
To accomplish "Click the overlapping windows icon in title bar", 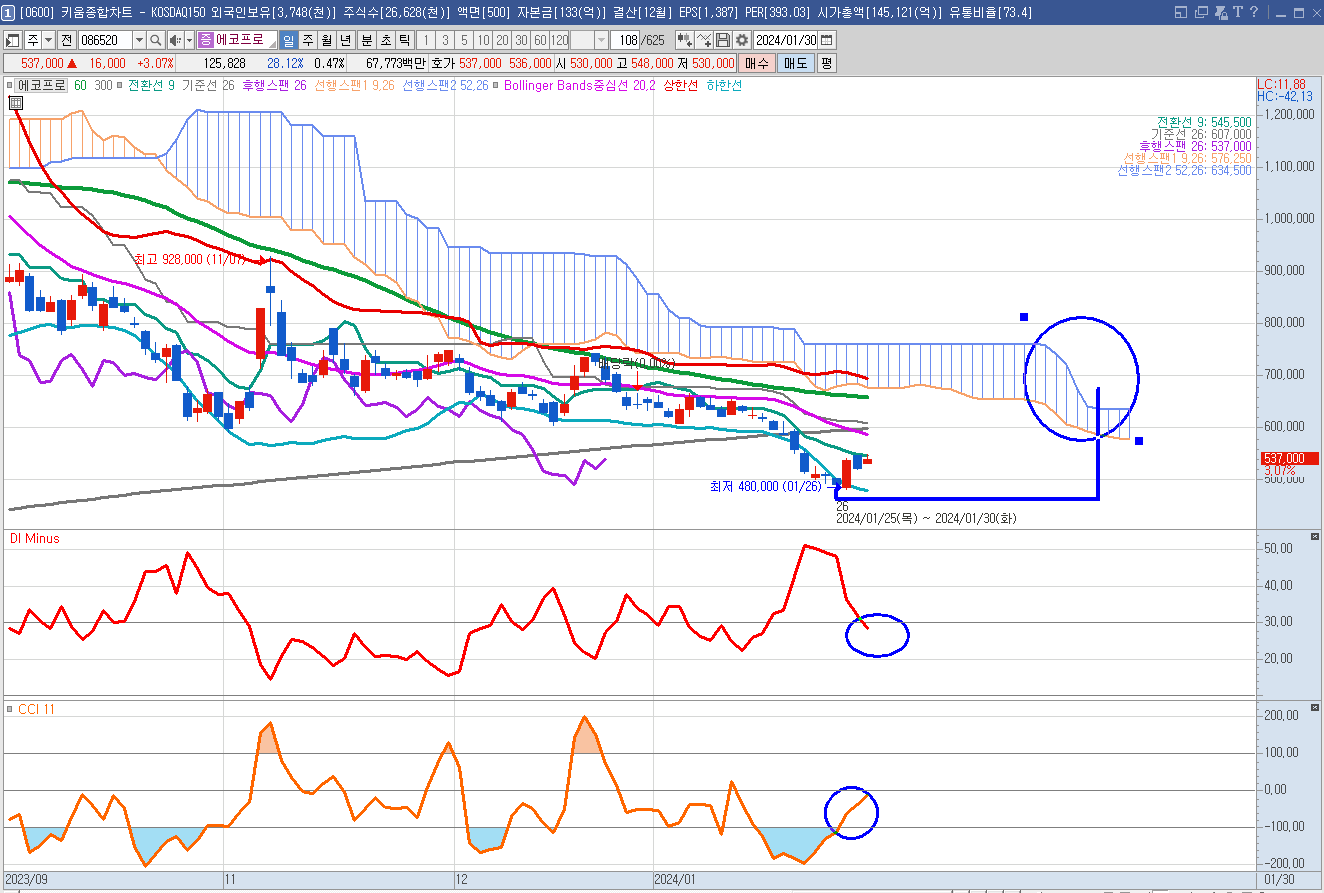I will 1199,12.
